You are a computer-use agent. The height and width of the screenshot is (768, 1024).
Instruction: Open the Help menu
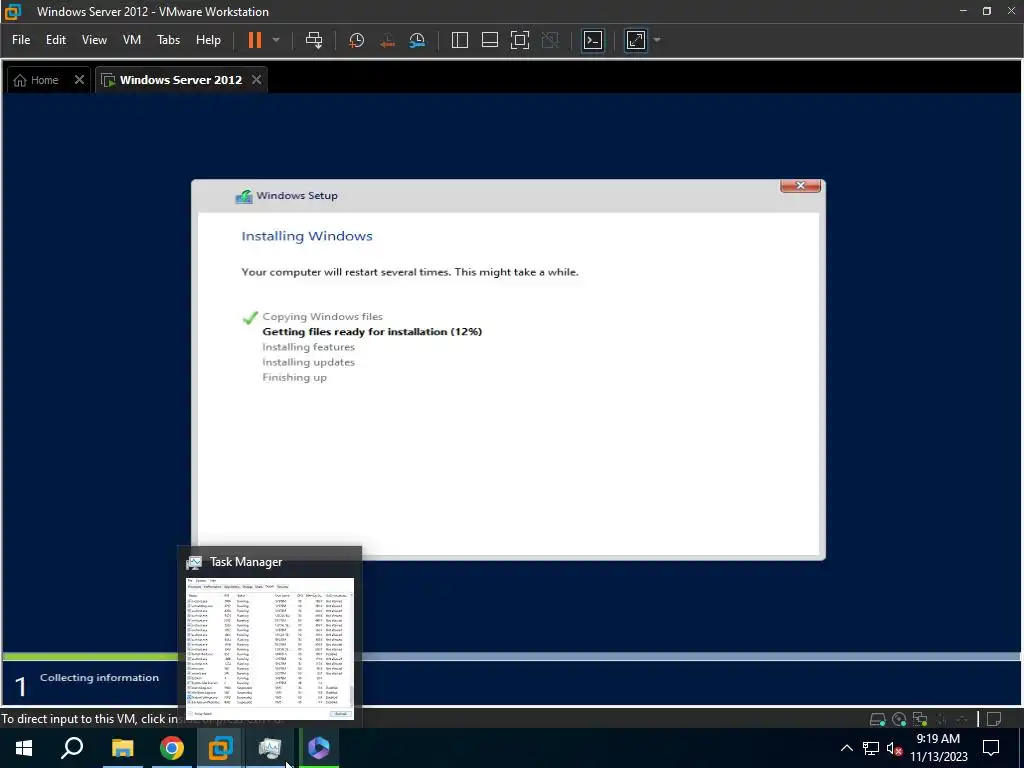pyautogui.click(x=208, y=40)
